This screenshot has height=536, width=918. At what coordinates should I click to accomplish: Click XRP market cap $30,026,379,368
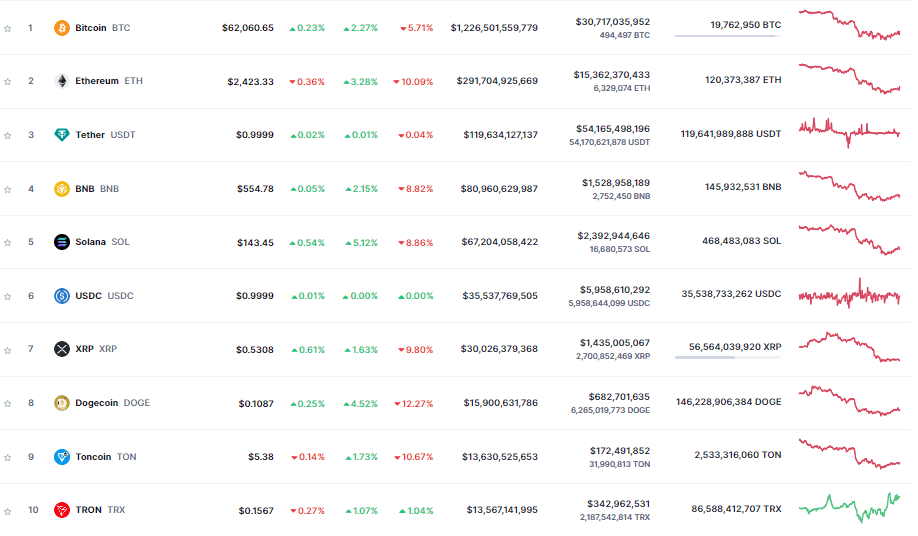(499, 349)
